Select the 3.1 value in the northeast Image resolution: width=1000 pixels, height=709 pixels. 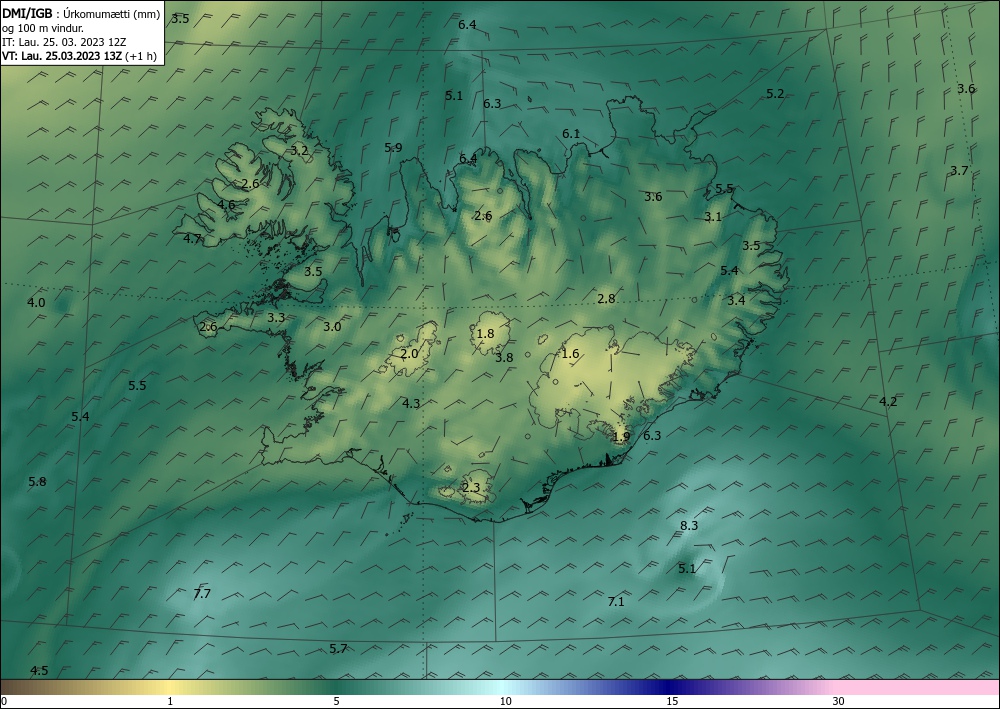tap(712, 217)
